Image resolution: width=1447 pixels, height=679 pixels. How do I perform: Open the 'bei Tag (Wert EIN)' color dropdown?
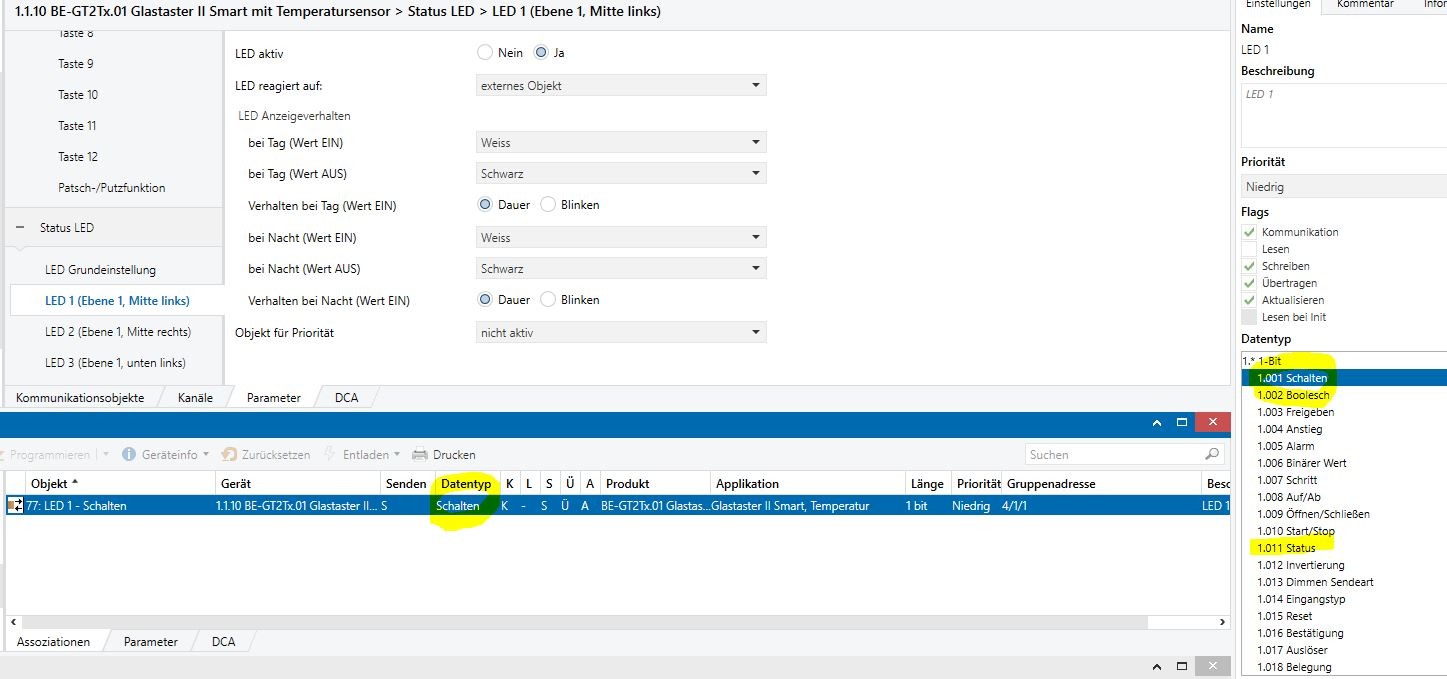coord(621,142)
